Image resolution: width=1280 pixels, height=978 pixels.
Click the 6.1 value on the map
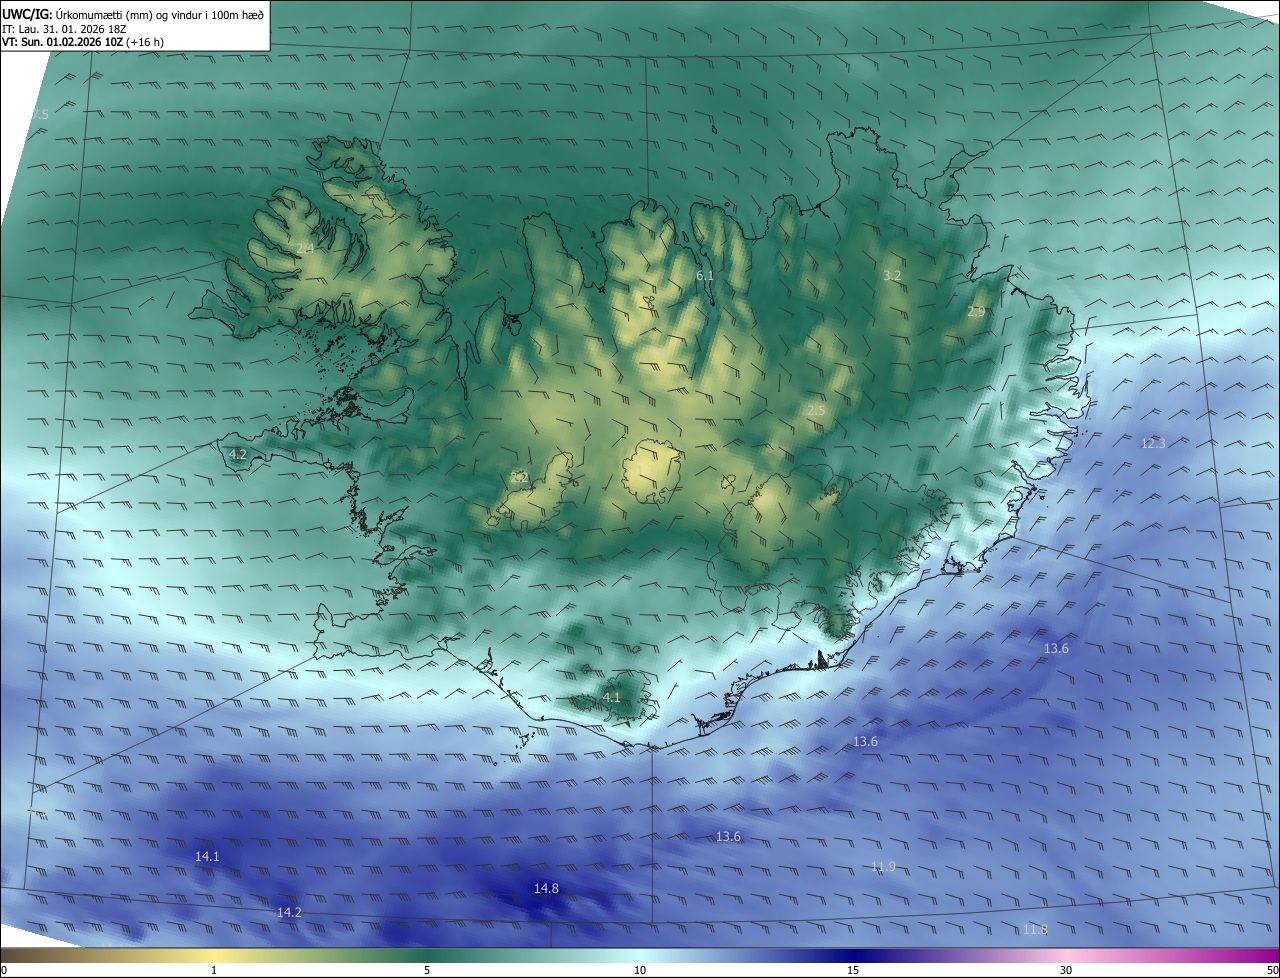tap(705, 275)
